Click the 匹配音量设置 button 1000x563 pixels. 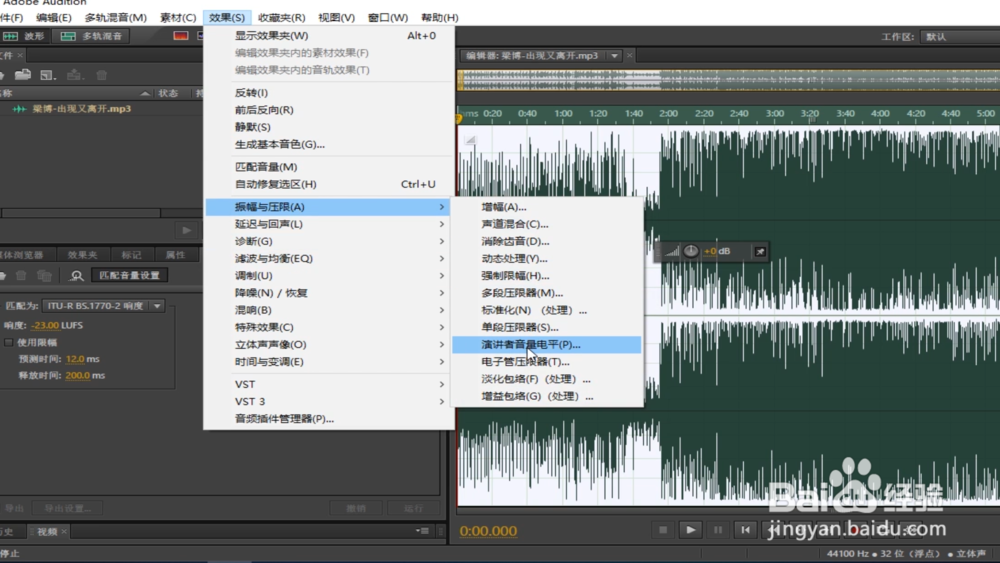pyautogui.click(x=129, y=275)
